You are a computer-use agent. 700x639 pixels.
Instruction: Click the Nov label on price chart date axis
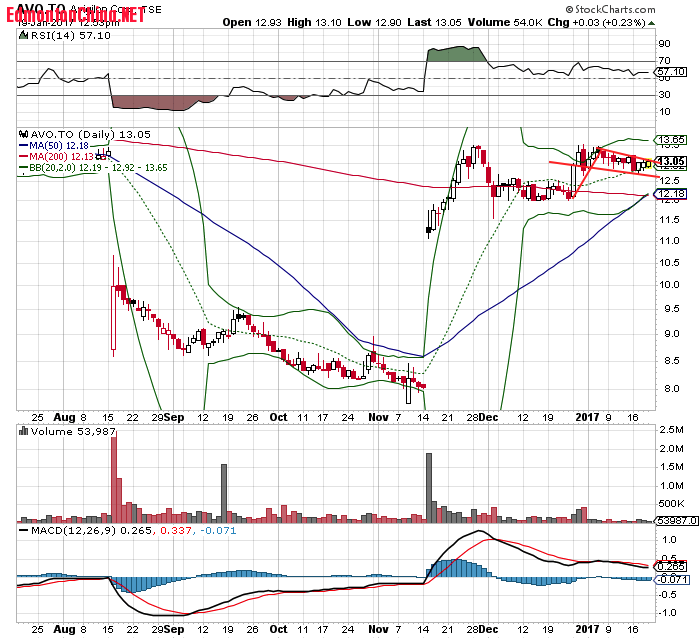click(x=379, y=417)
